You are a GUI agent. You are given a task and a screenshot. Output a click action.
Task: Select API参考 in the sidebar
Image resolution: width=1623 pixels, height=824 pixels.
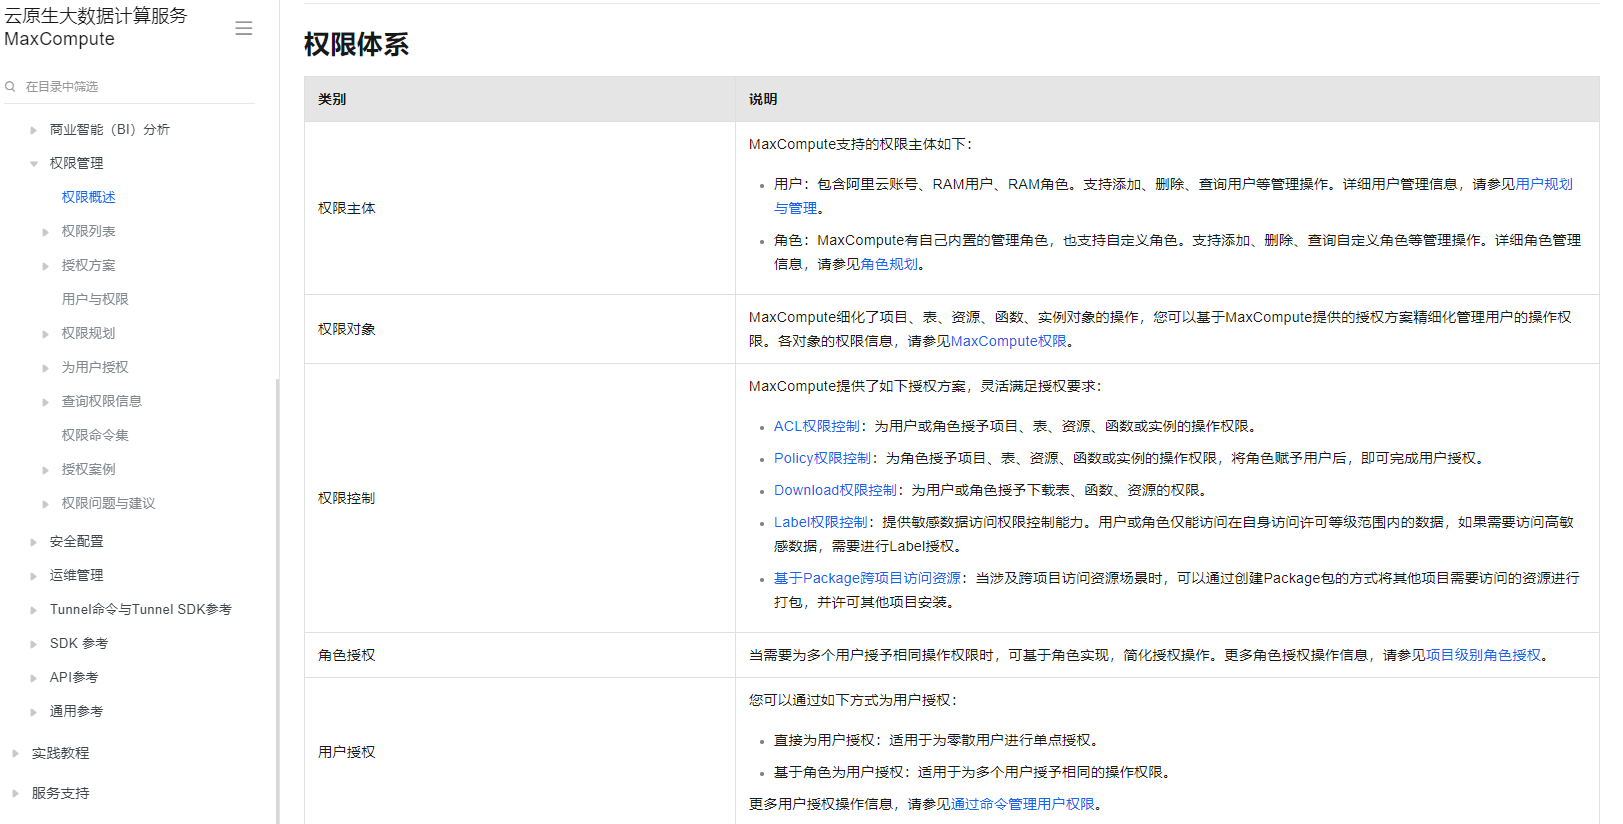(x=75, y=677)
